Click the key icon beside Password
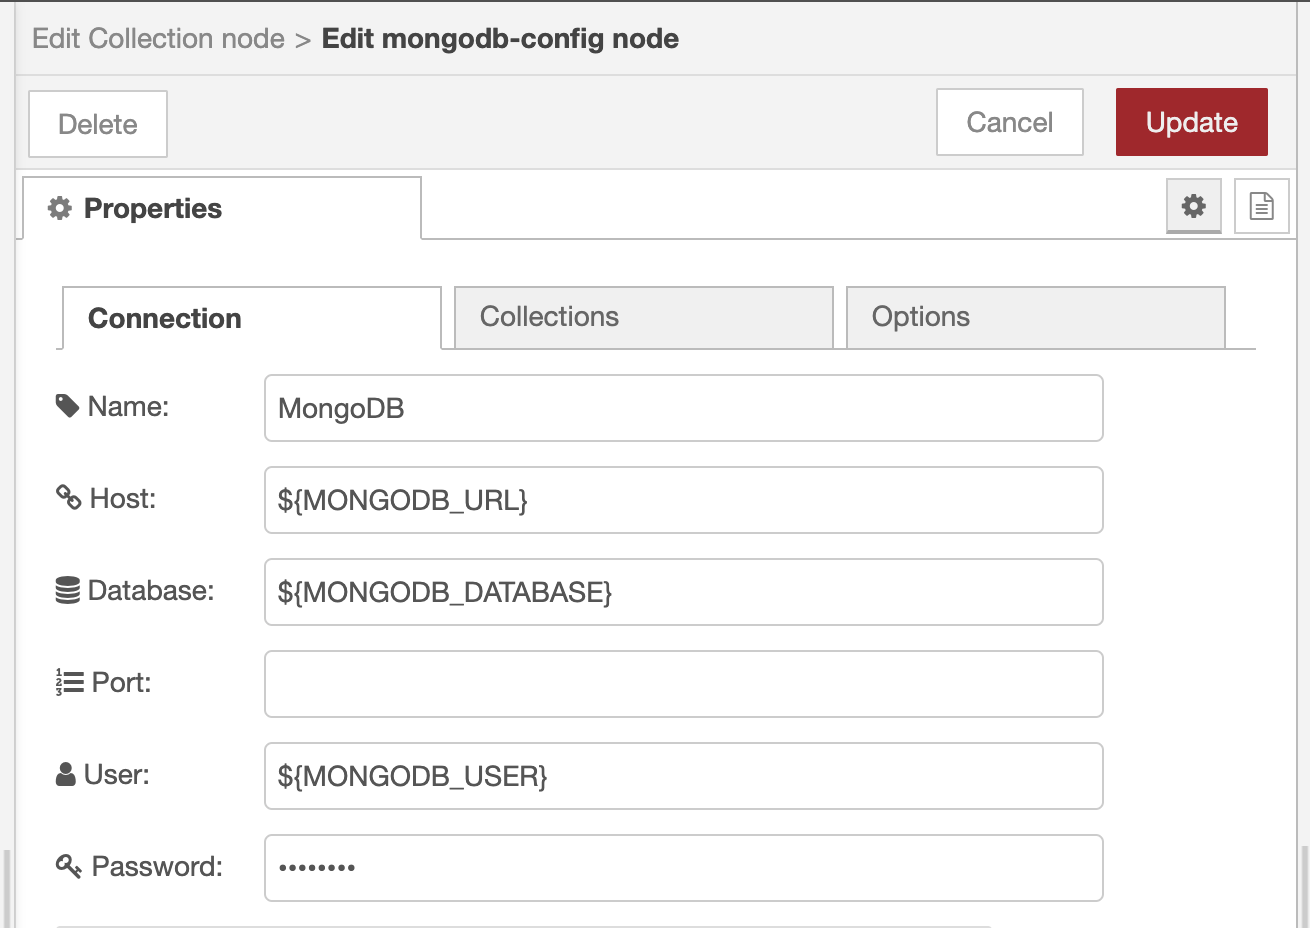Viewport: 1310px width, 928px height. (x=68, y=866)
